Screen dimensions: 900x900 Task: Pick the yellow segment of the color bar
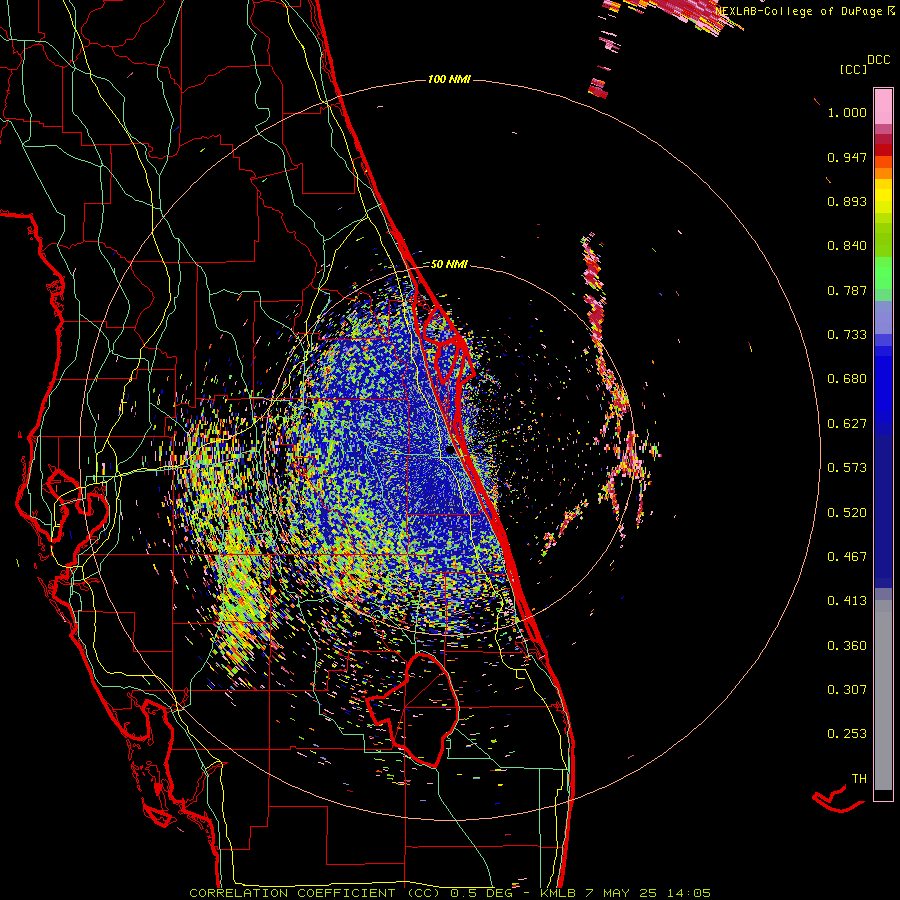(x=883, y=196)
